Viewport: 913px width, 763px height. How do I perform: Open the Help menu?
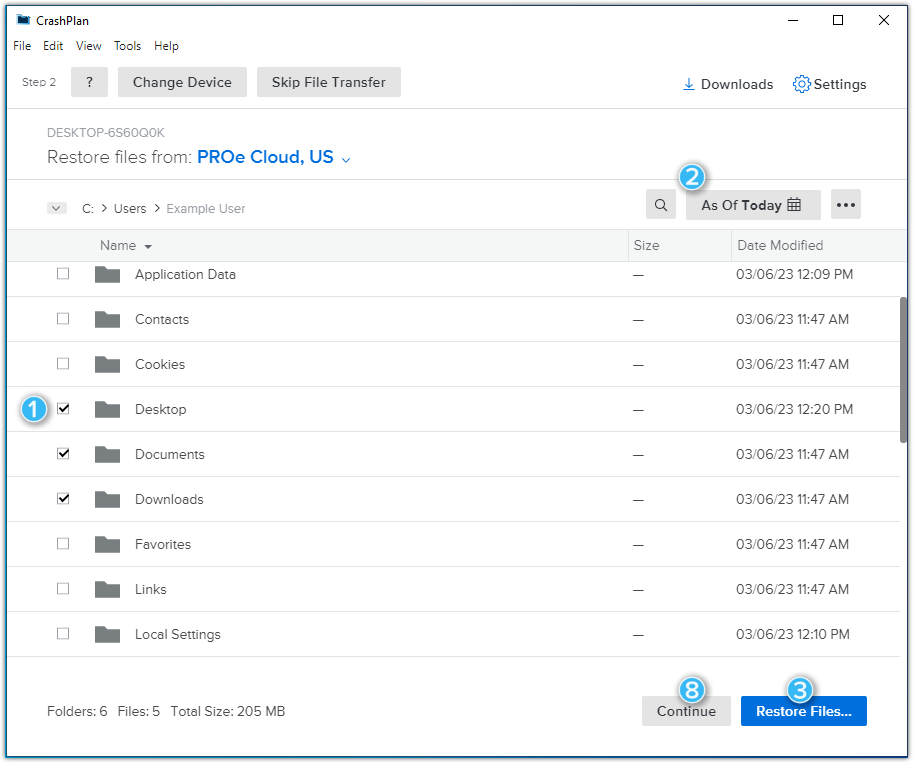pos(166,46)
